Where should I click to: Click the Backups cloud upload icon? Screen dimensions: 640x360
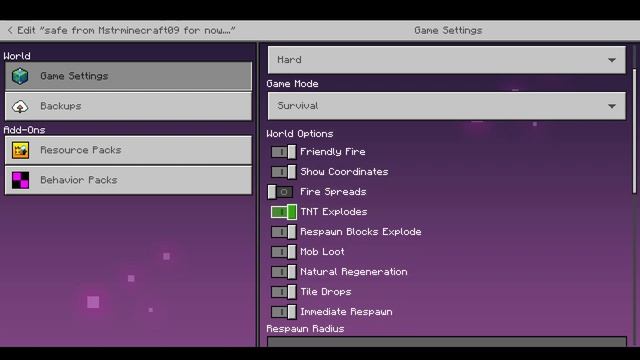click(x=20, y=107)
